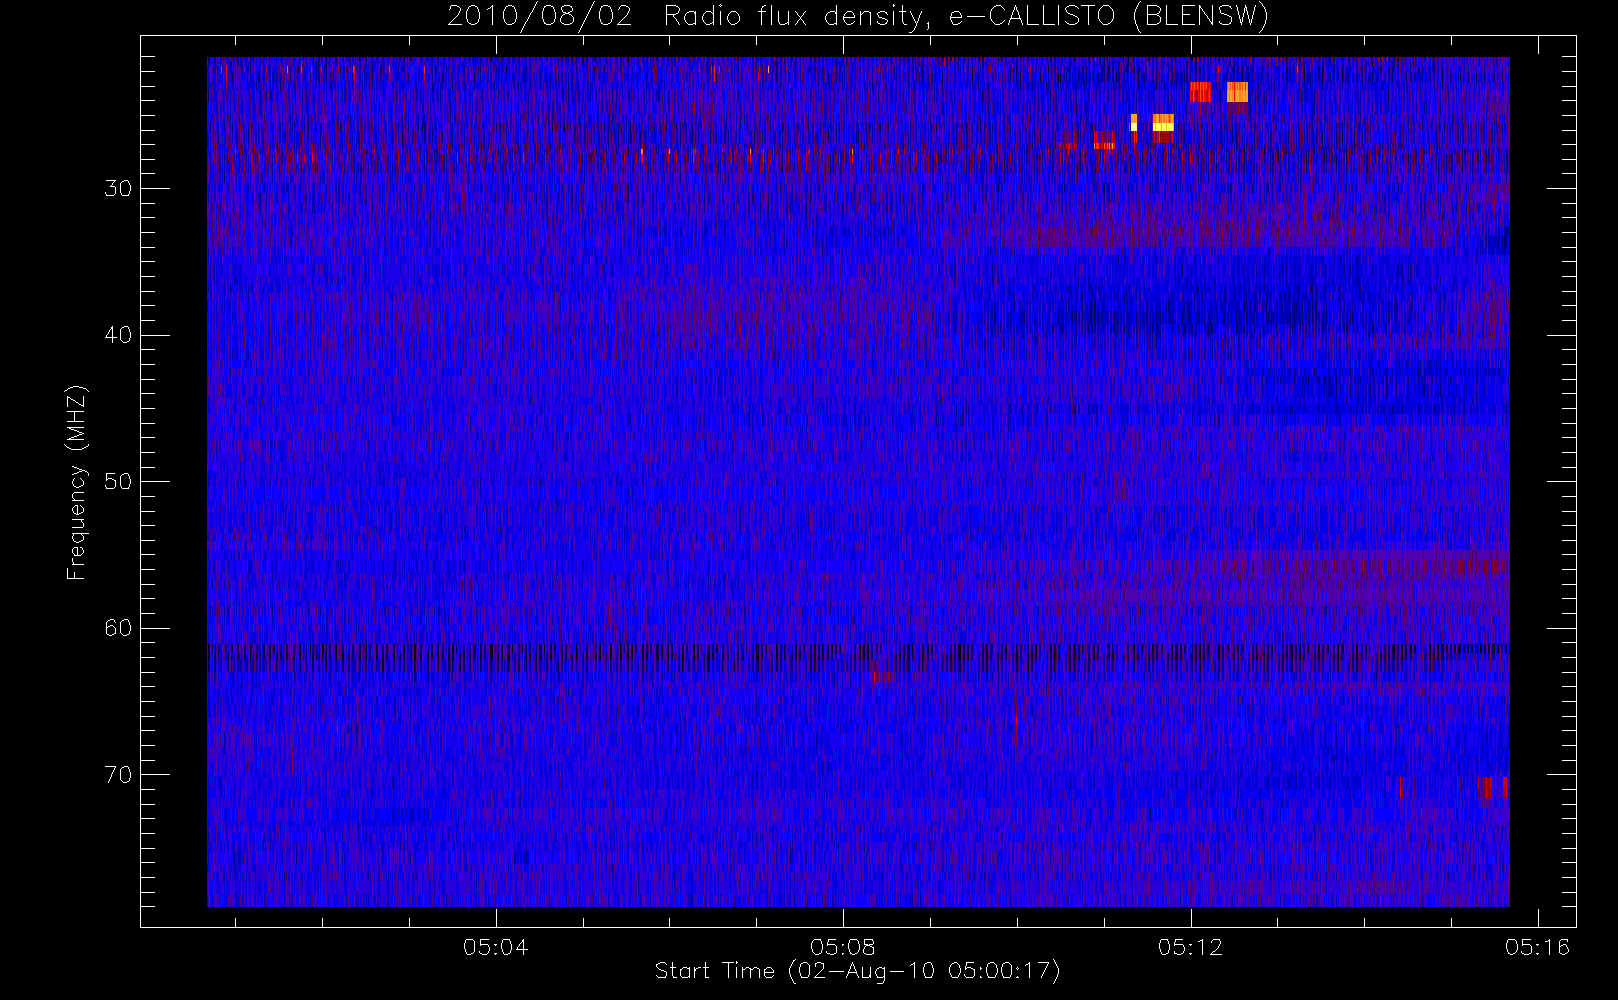
Task: Click the "Start Time (02-Aug-10 05:00:17)" axis label
Action: tap(857, 971)
